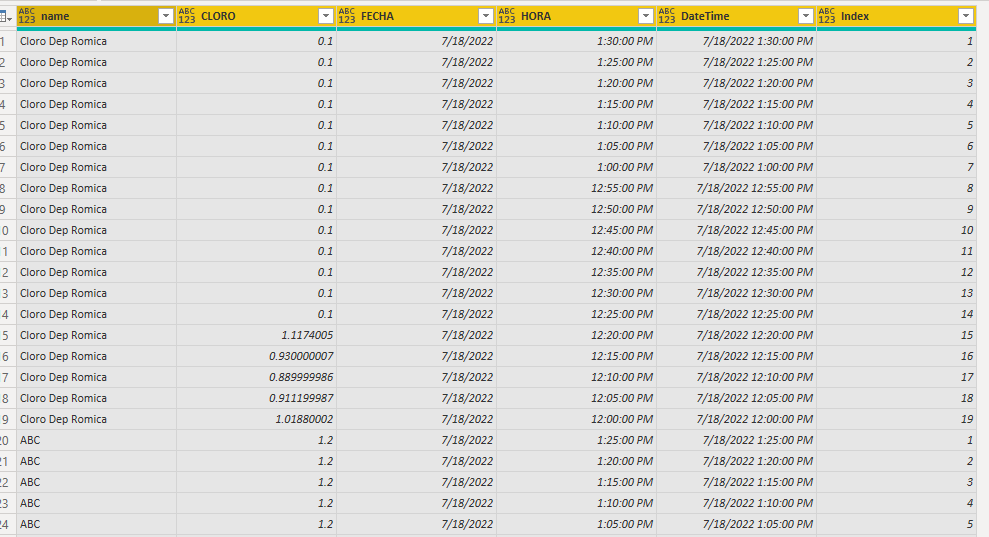Click FECHA cell in row 20
This screenshot has height=537, width=989.
(x=416, y=440)
